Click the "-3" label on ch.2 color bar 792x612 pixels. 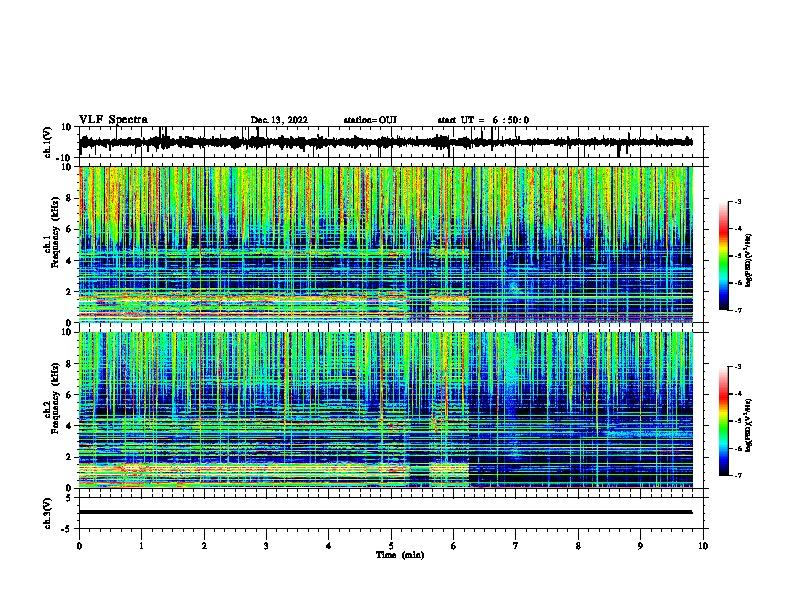(x=738, y=367)
